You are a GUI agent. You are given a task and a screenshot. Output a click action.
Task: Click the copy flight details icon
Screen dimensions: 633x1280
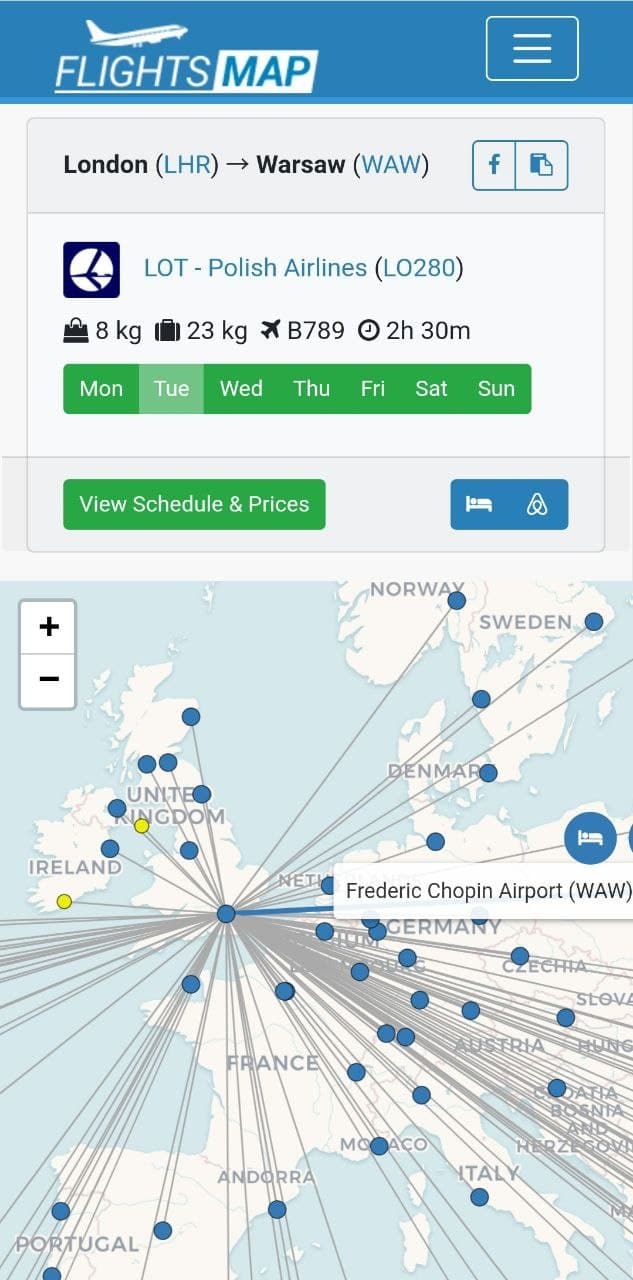click(541, 165)
